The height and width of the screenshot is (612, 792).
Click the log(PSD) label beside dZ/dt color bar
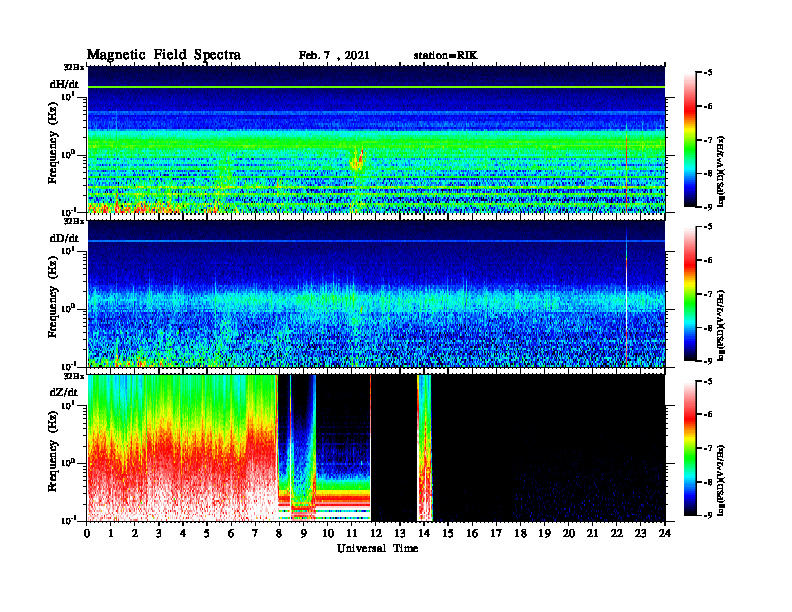[721, 480]
